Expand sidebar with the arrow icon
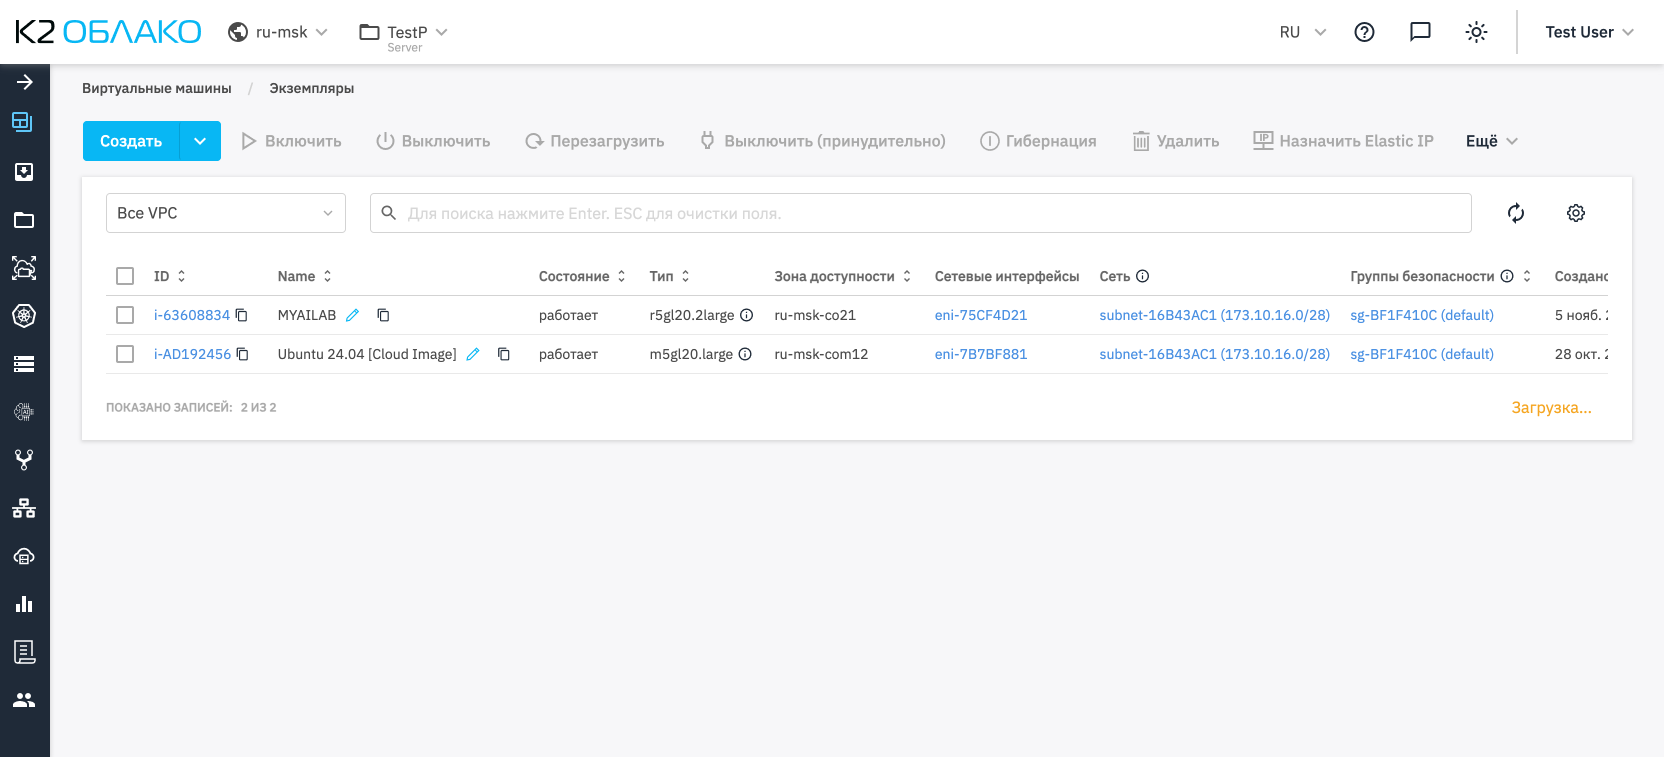The image size is (1664, 757). (24, 82)
